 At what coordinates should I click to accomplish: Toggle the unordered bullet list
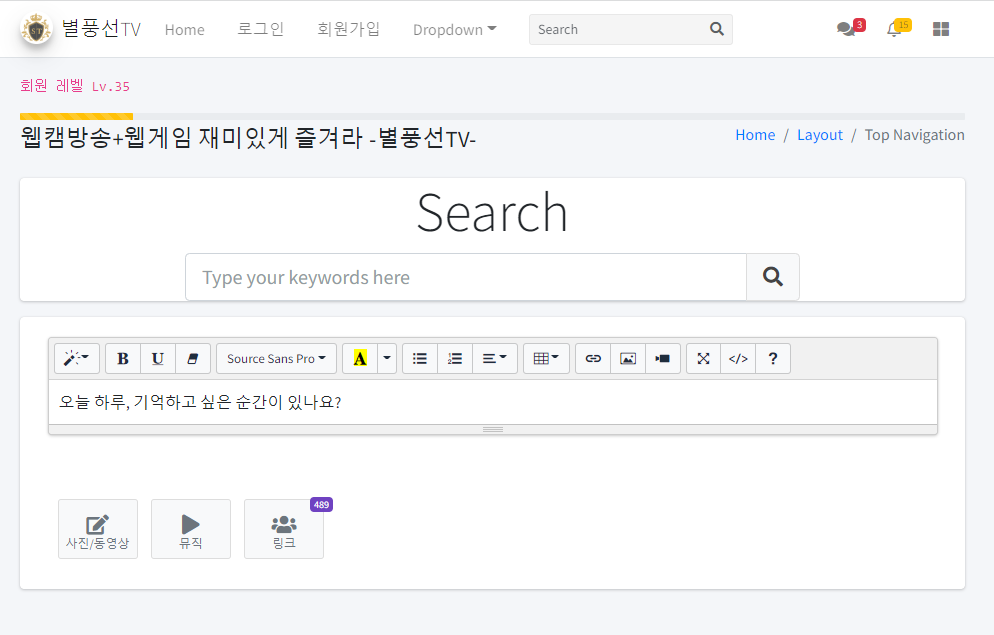pos(420,359)
